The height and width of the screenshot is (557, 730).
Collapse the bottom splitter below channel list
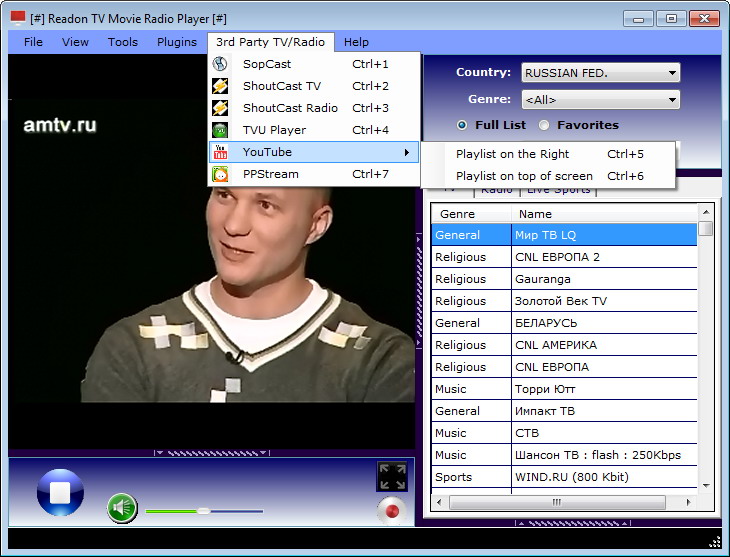click(574, 523)
